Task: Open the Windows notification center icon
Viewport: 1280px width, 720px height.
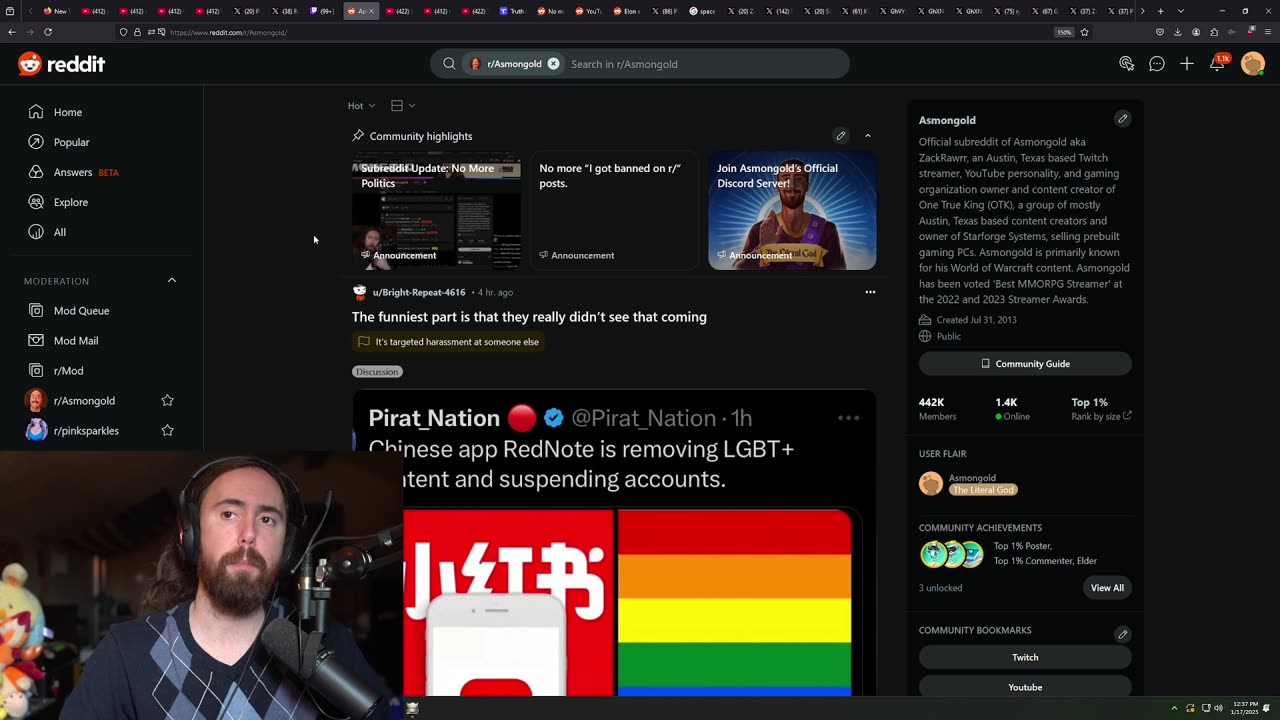Action: 1267,708
